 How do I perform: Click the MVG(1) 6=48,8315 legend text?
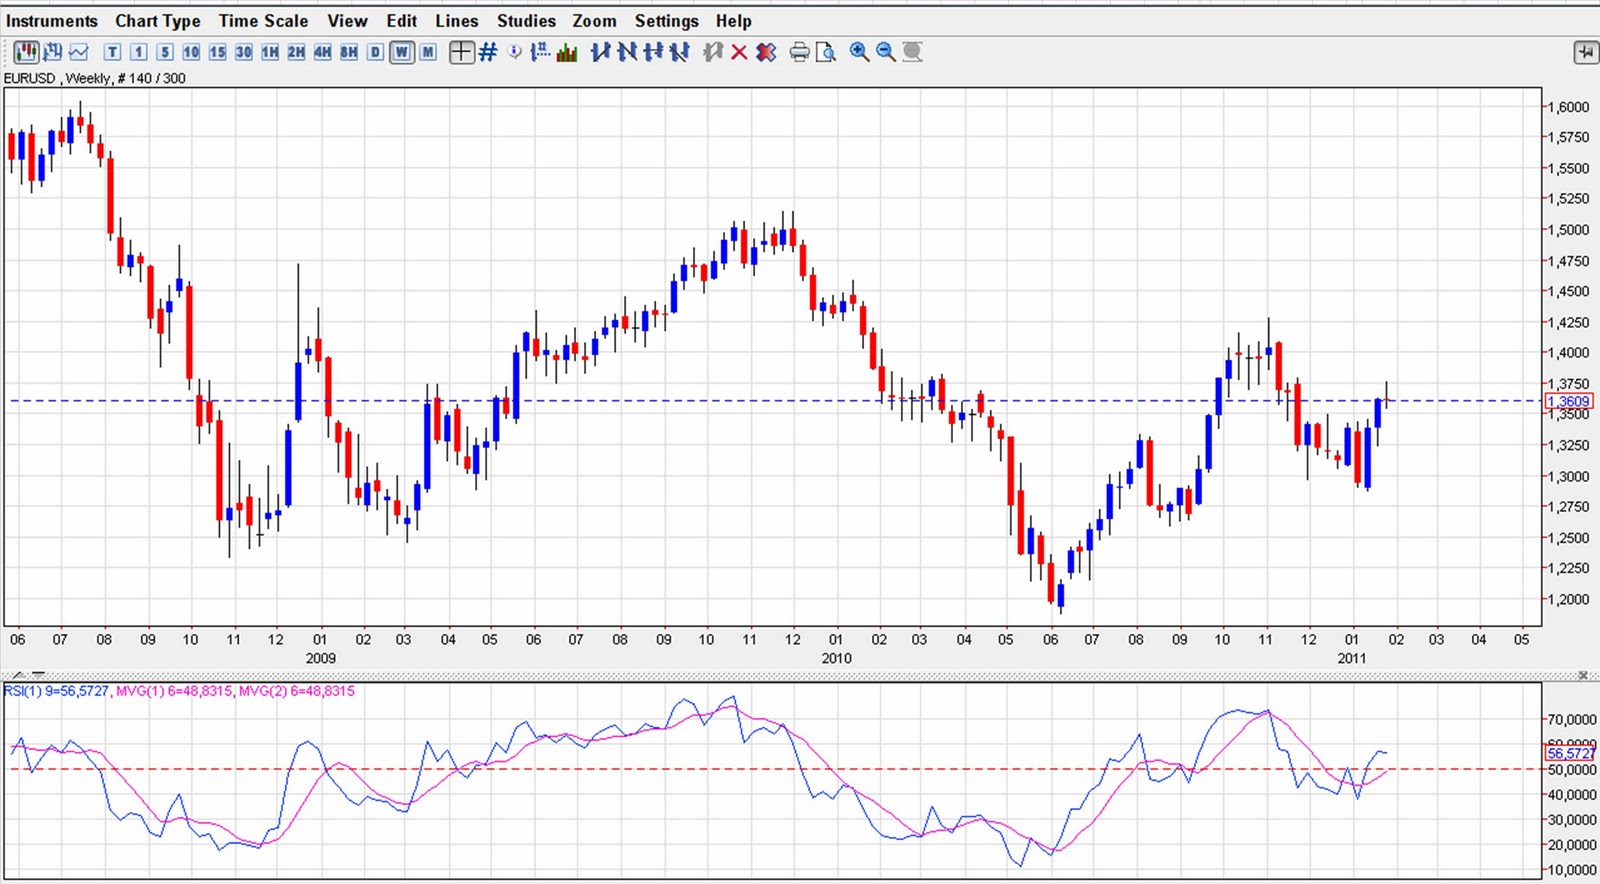(x=174, y=691)
